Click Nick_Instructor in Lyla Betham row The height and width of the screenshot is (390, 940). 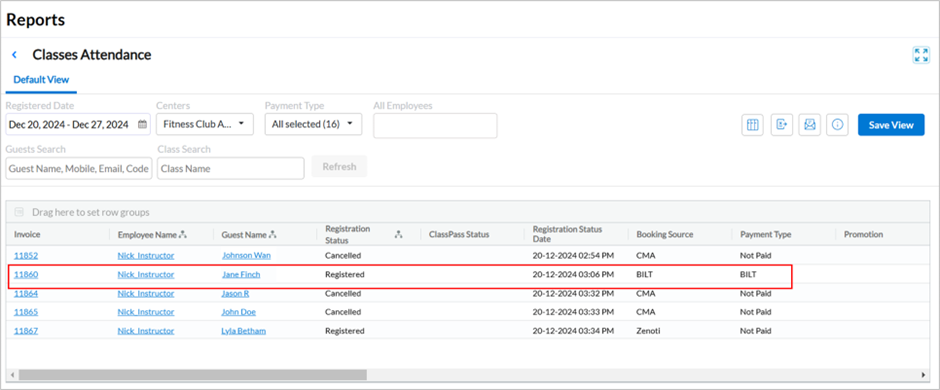146,330
